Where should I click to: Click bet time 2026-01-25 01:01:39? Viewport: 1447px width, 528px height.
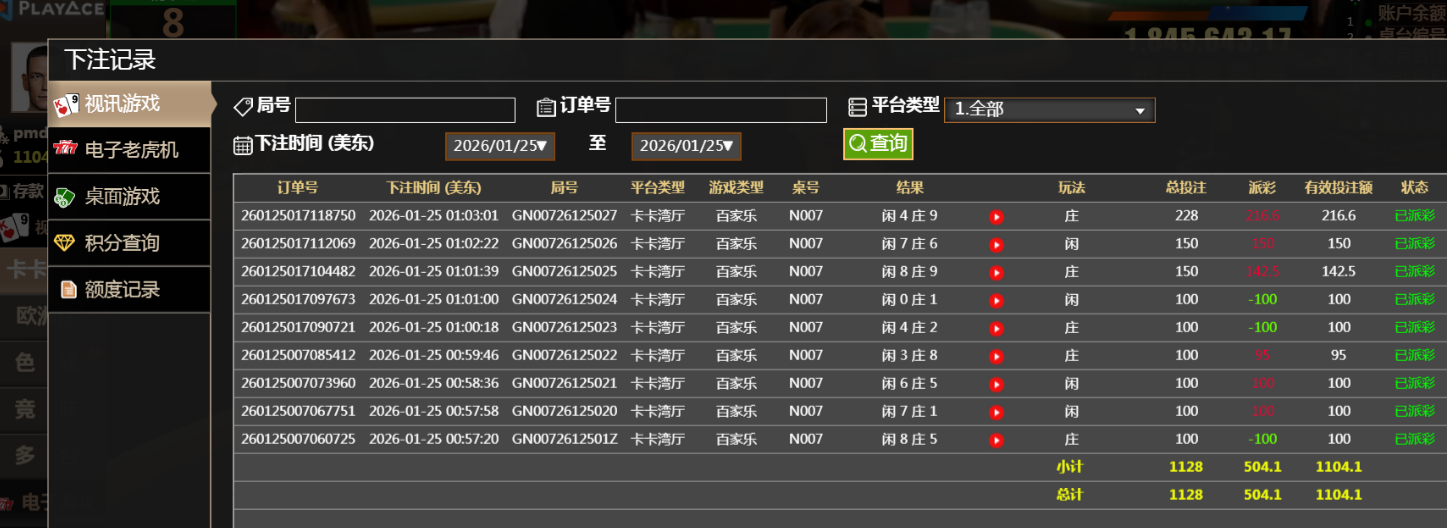(434, 271)
